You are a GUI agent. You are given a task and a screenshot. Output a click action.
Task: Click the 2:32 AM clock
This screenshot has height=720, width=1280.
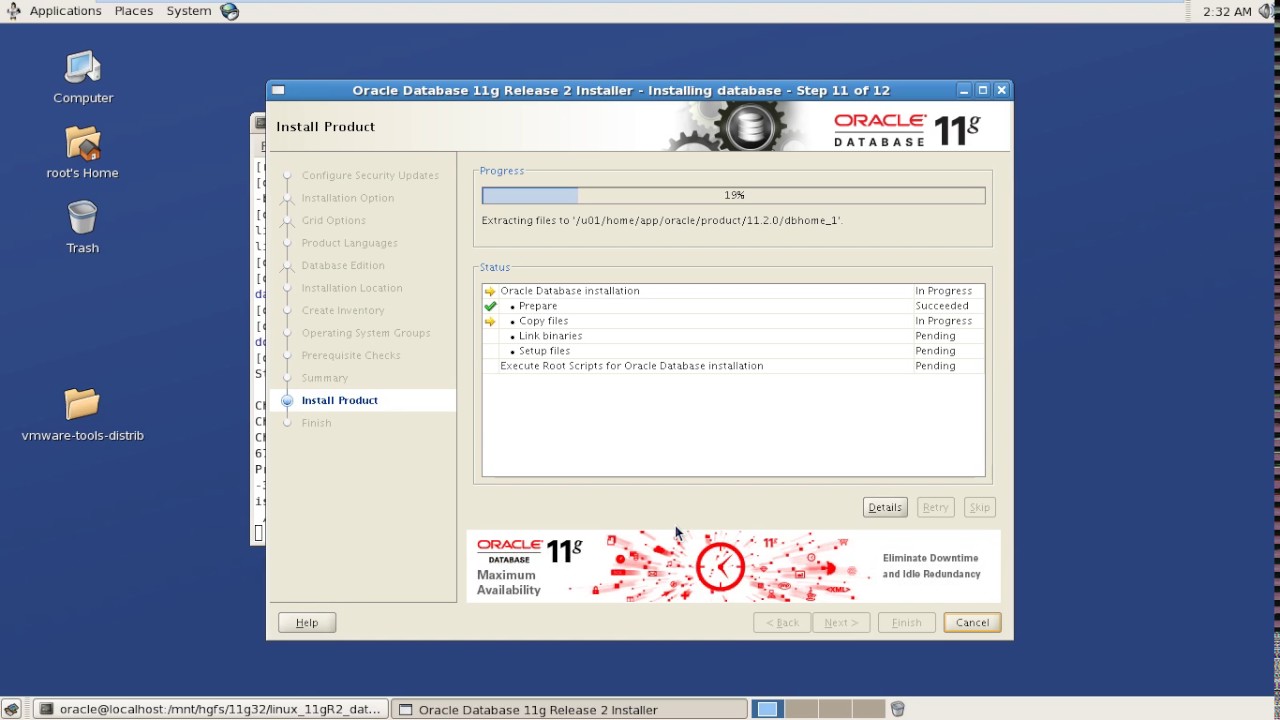click(x=1227, y=11)
